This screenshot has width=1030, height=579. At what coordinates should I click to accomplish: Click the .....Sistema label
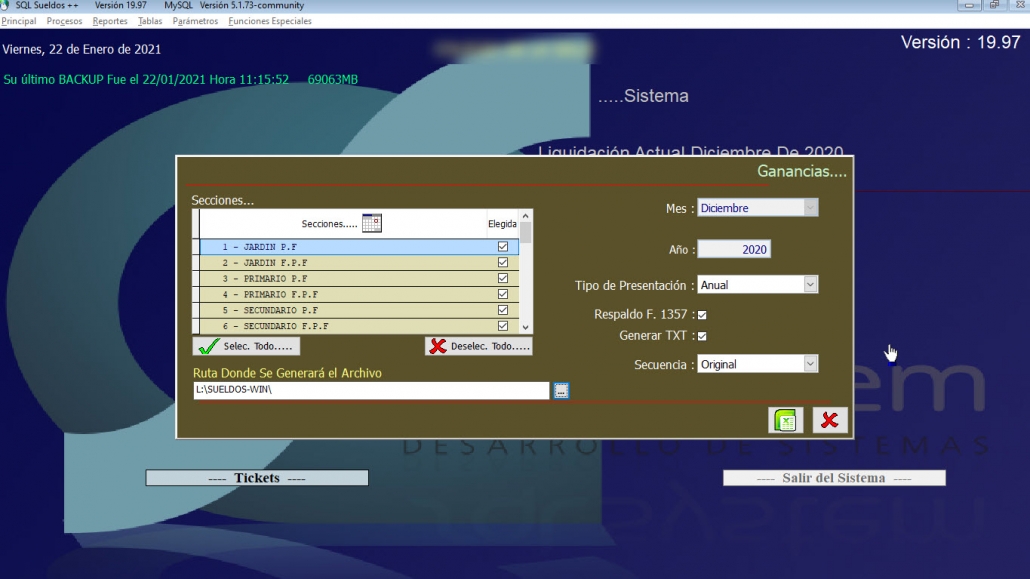(643, 96)
